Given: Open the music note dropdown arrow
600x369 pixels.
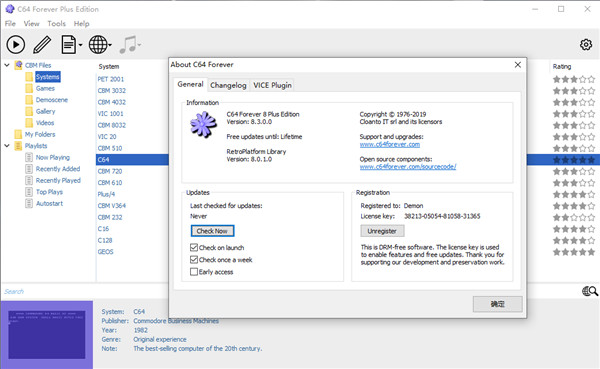Looking at the screenshot, I should [x=139, y=45].
